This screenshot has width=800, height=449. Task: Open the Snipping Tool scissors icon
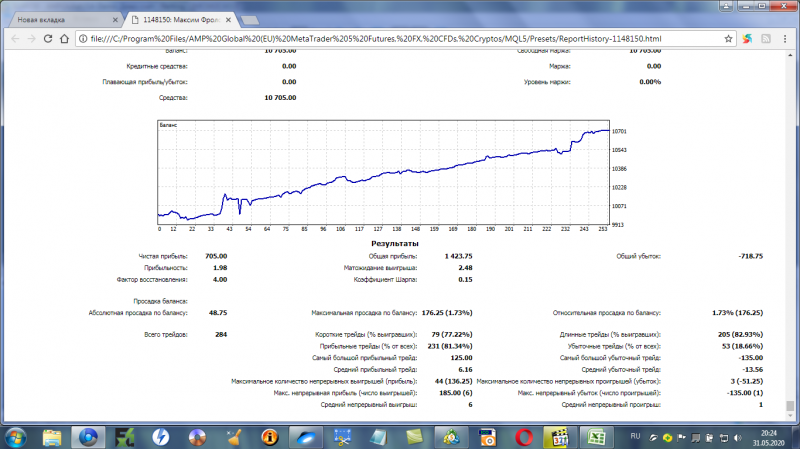[x=342, y=438]
